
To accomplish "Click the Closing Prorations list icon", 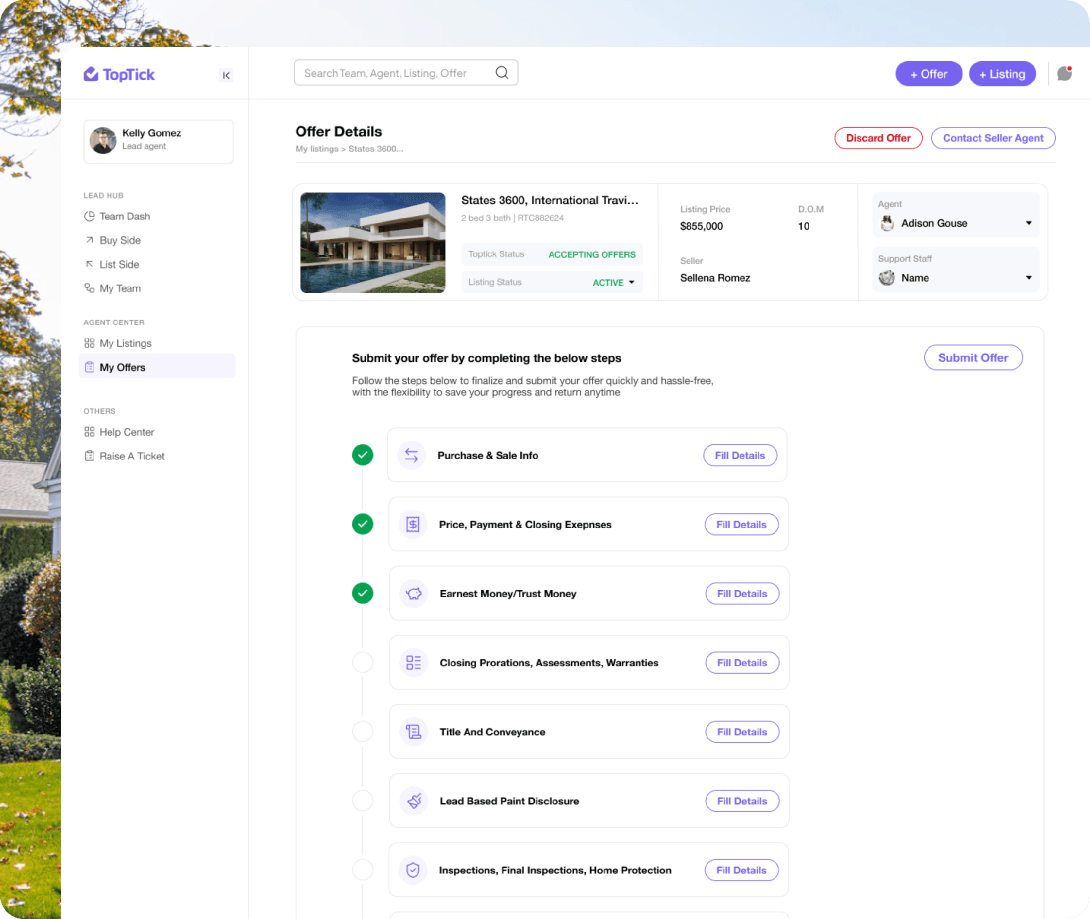I will click(414, 662).
